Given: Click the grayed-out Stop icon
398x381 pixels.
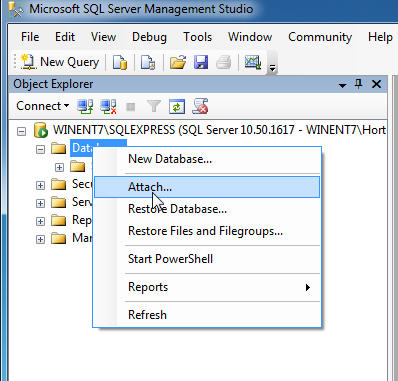Looking at the screenshot, I should (x=130, y=107).
